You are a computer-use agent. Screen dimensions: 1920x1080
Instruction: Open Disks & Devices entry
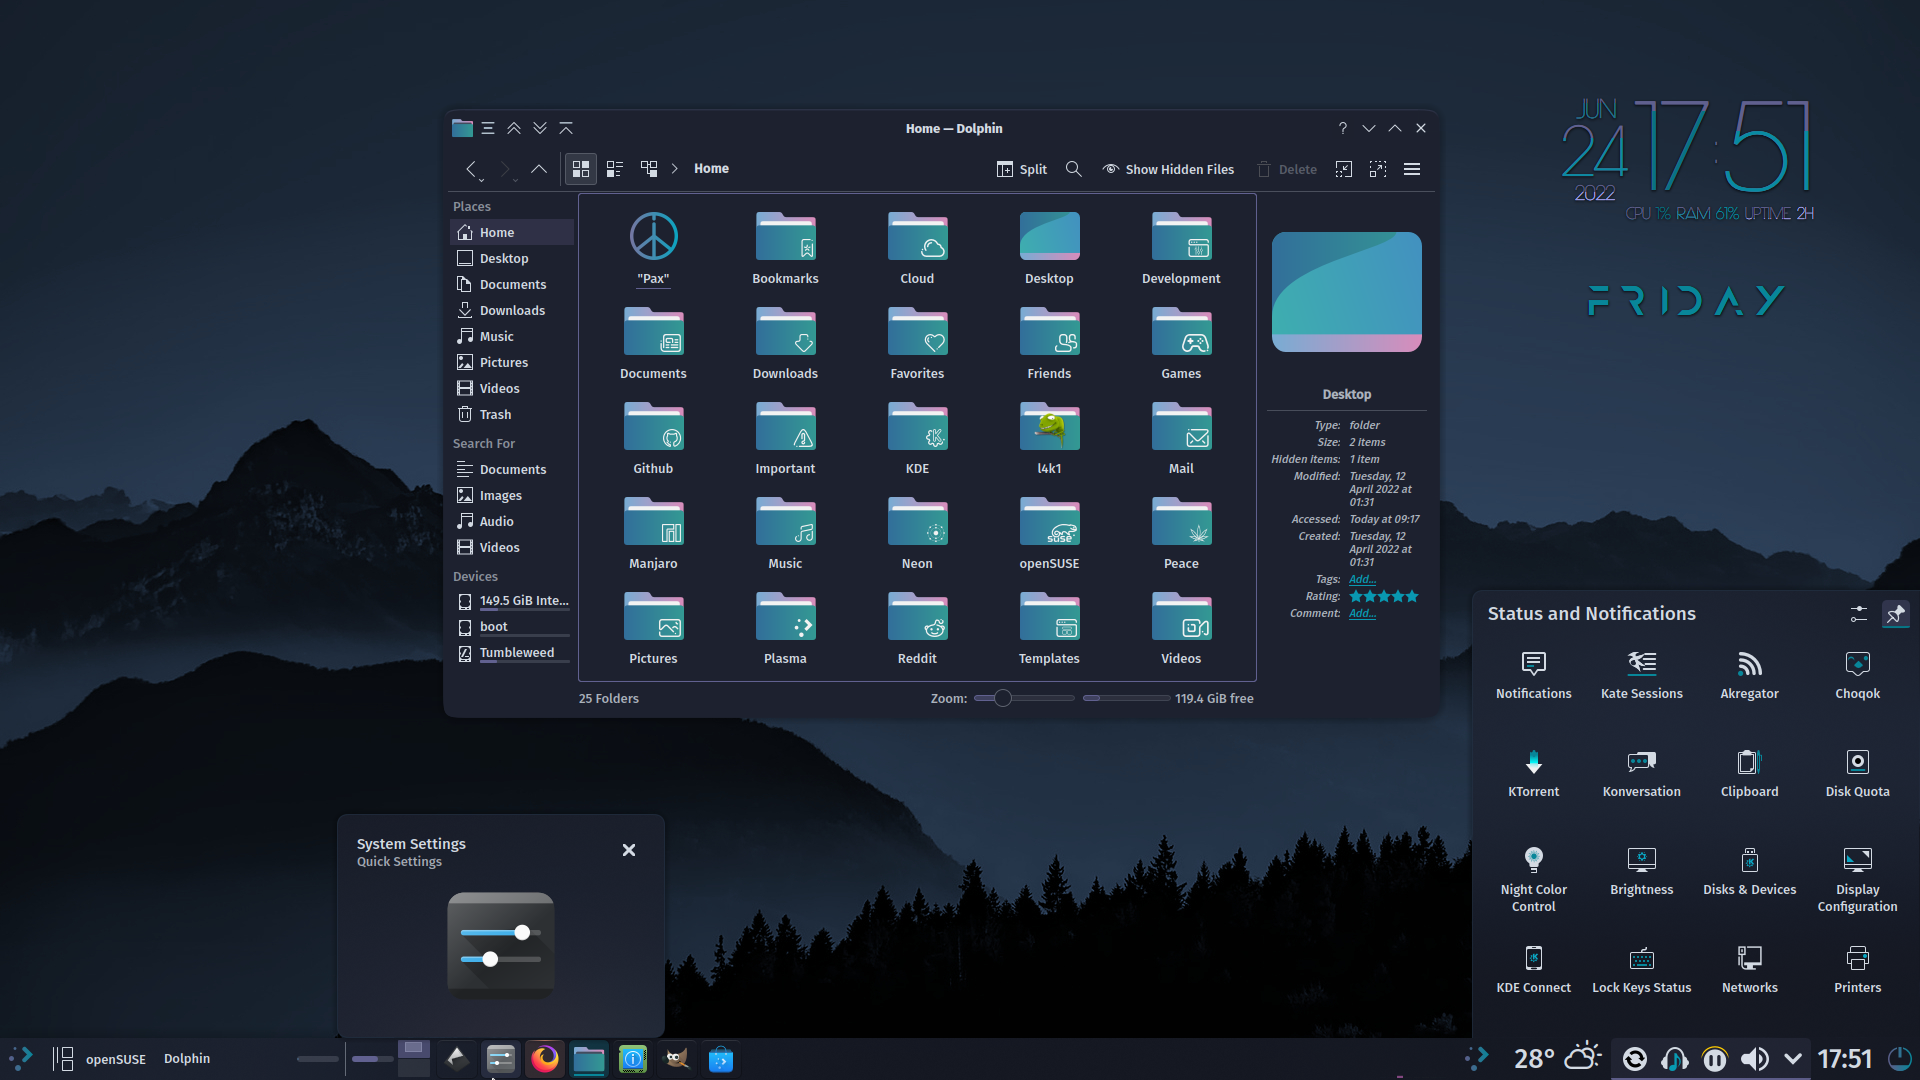coord(1749,871)
